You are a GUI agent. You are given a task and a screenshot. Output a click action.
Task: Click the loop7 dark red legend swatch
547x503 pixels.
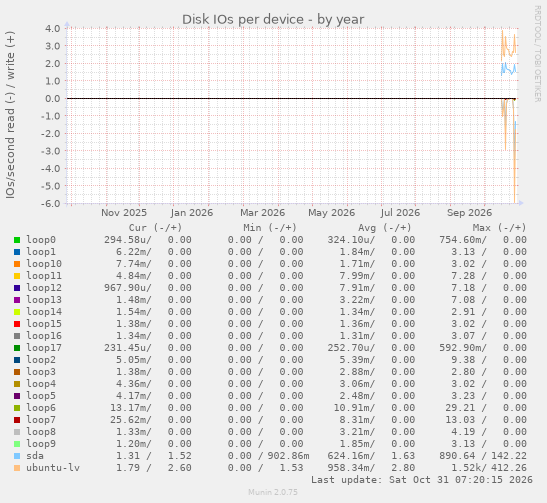coord(17,420)
